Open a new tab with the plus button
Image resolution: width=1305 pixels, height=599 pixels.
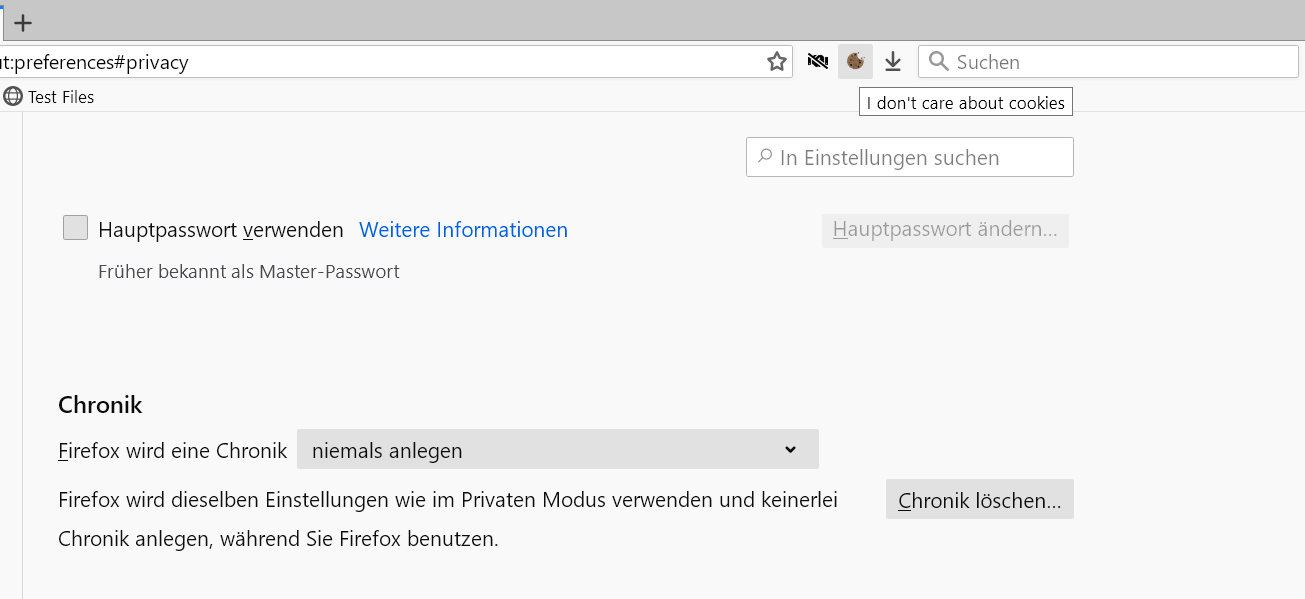tap(23, 23)
